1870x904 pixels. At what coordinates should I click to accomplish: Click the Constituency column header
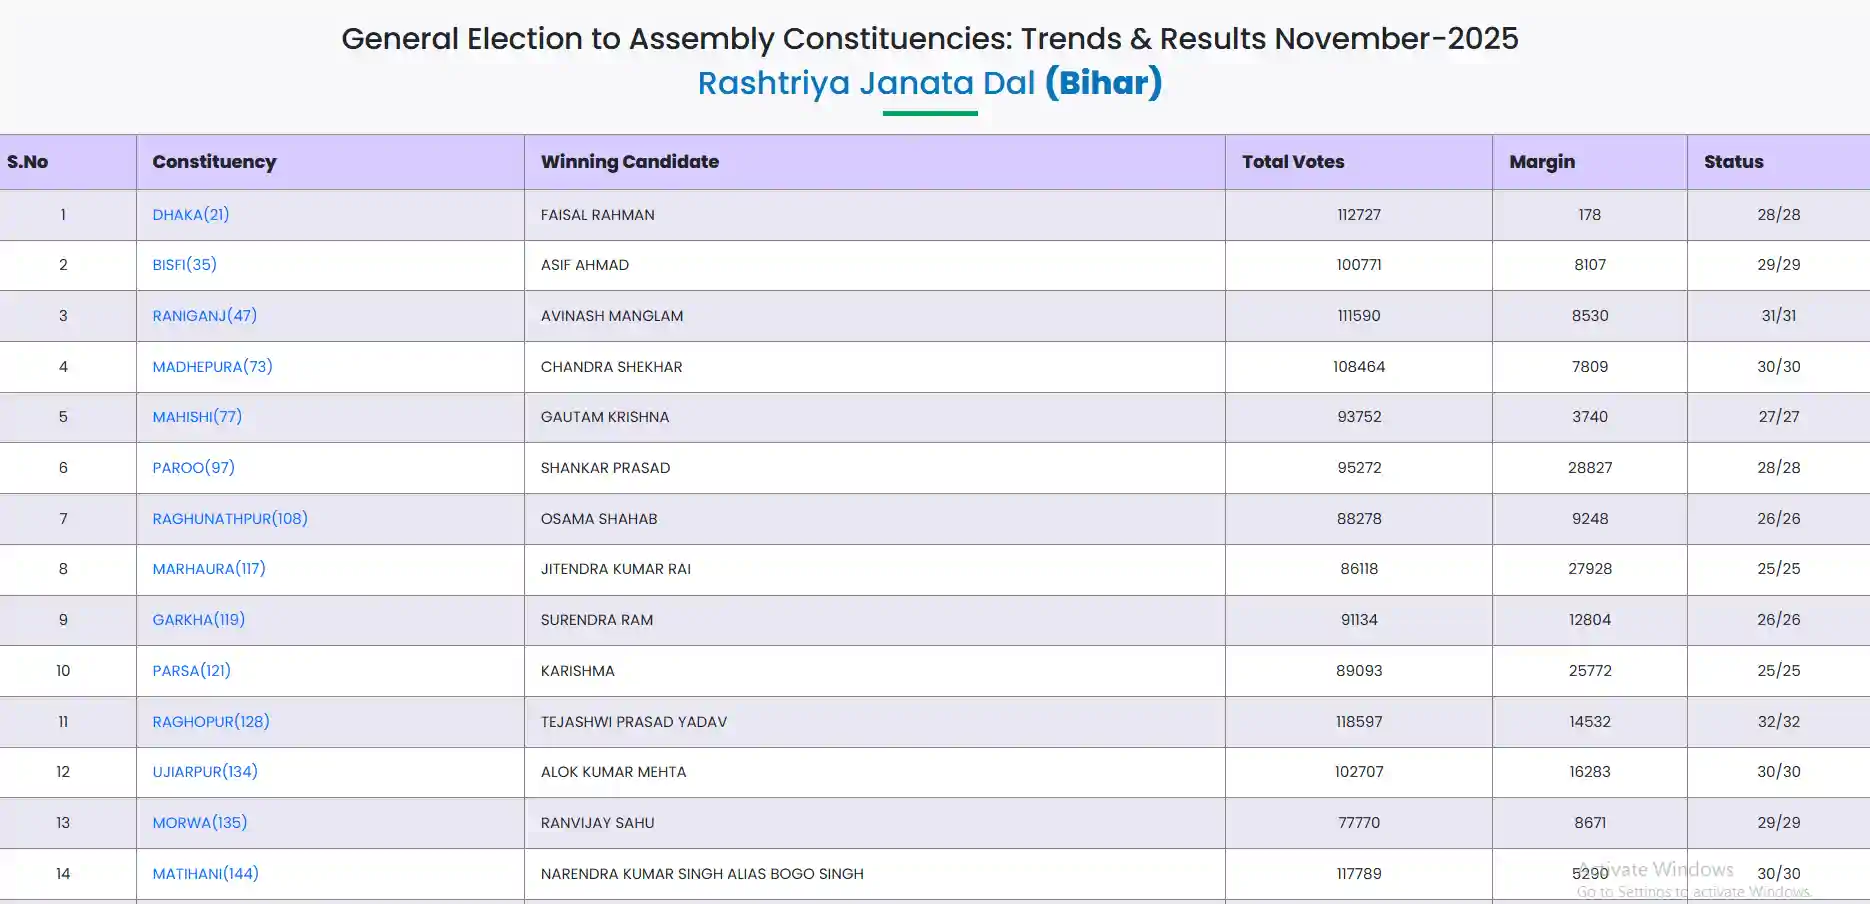pos(214,162)
